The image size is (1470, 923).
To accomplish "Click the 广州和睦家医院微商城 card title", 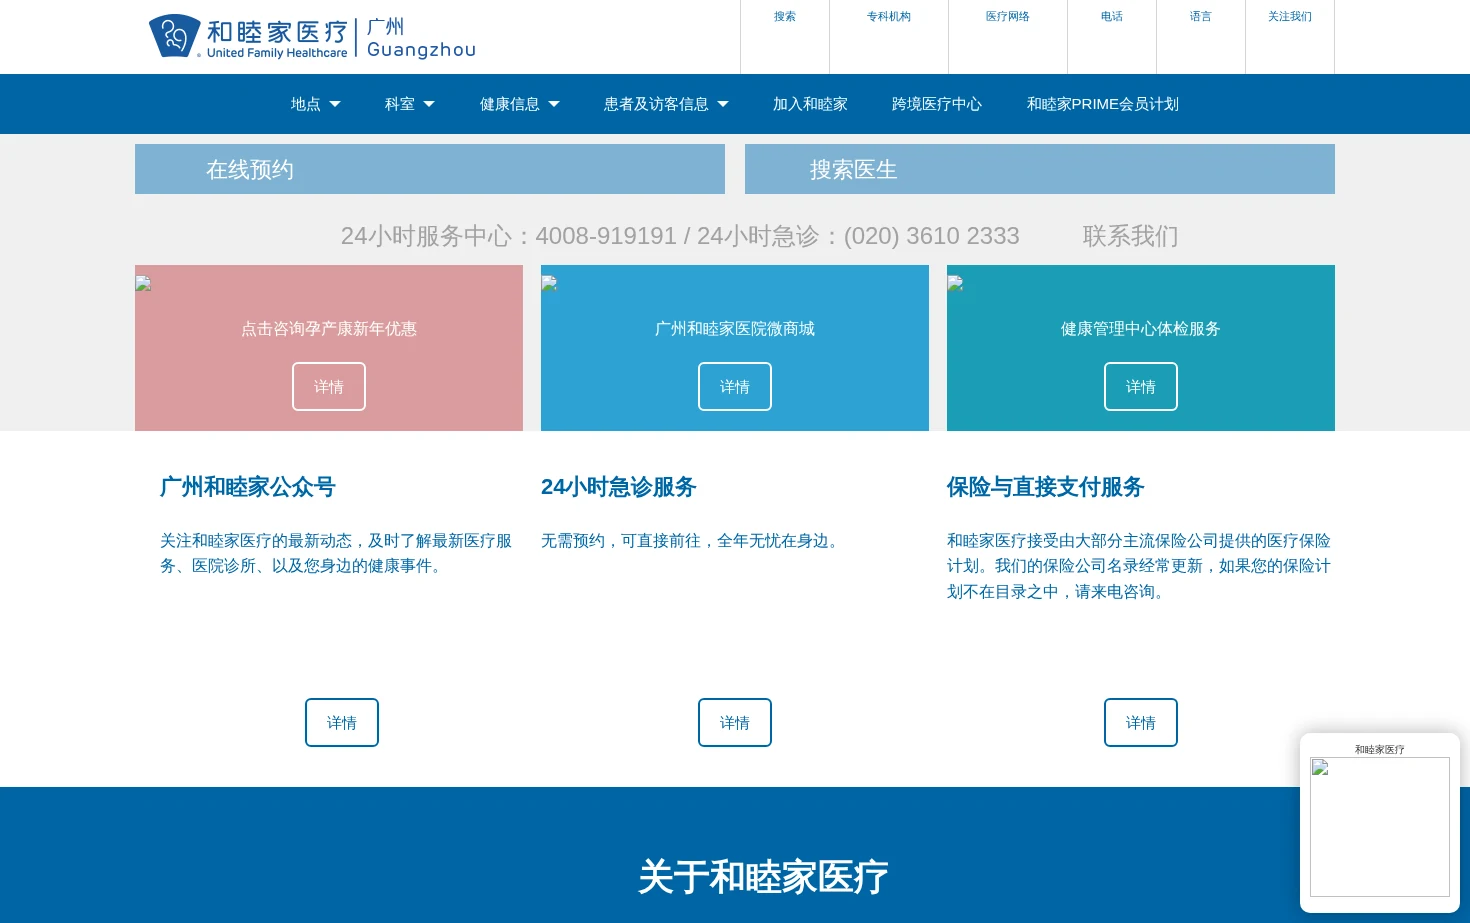I will click(x=735, y=329).
